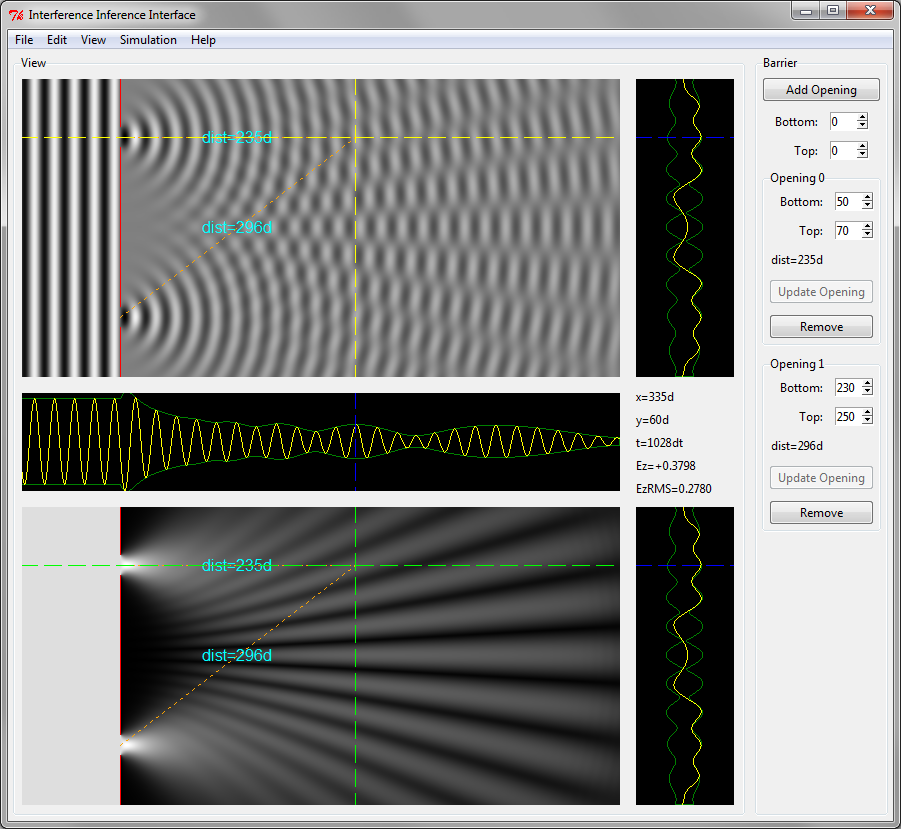Click the dist=235d label in top view

coord(237,137)
